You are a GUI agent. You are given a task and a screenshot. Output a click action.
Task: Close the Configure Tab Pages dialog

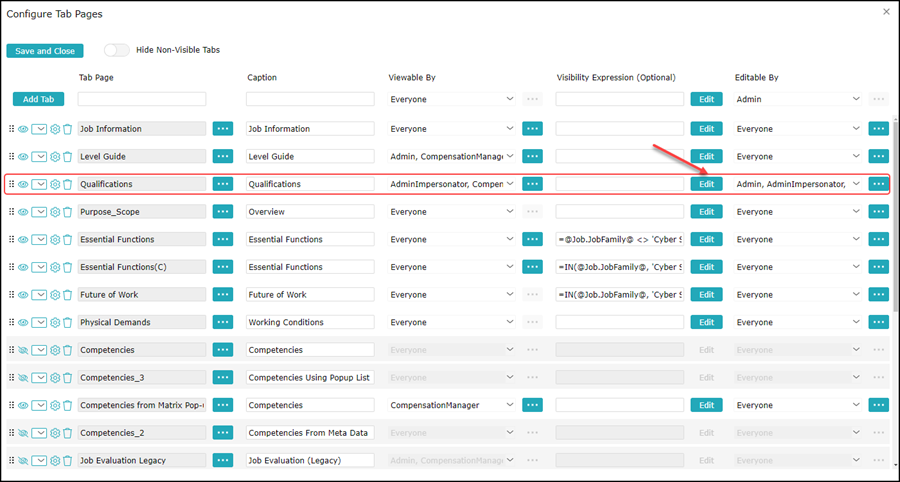pos(886,12)
